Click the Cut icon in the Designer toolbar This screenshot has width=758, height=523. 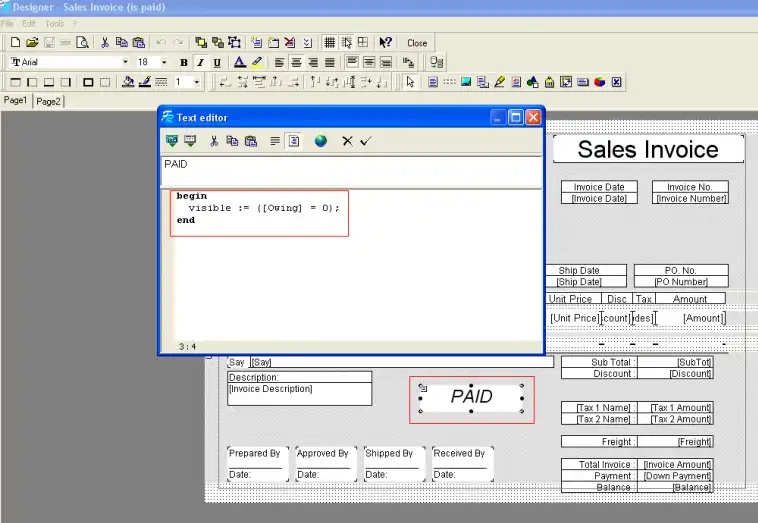click(x=104, y=43)
